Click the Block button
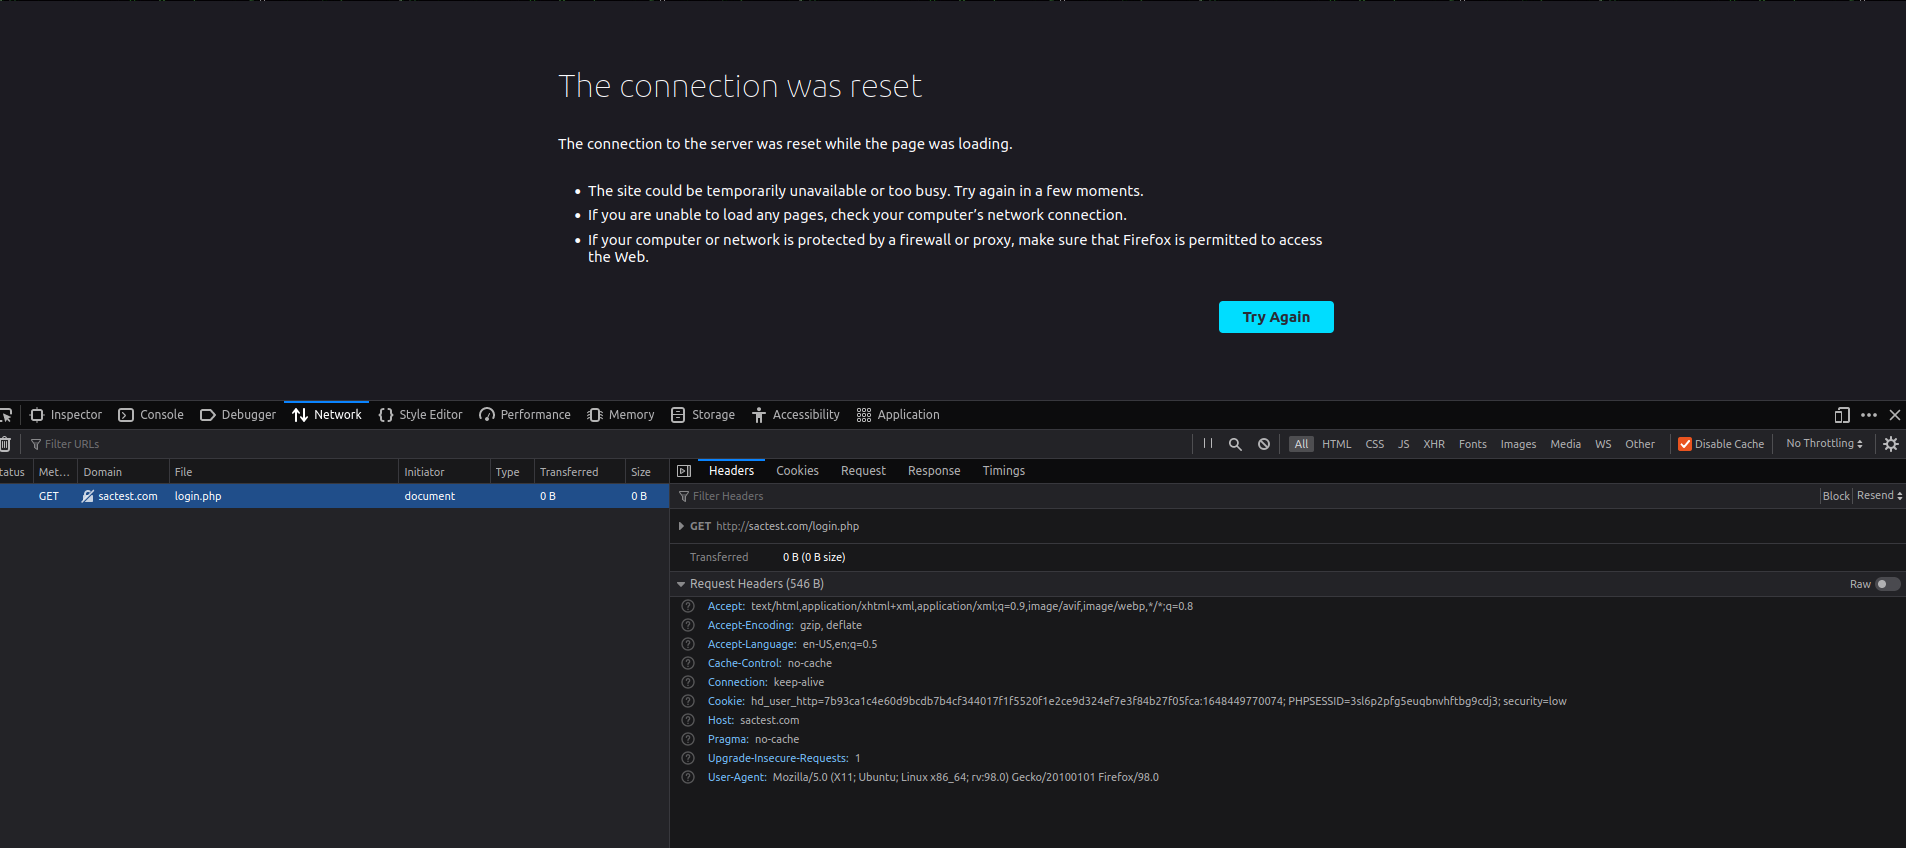Screen dimensions: 1906x848 click(x=1836, y=496)
